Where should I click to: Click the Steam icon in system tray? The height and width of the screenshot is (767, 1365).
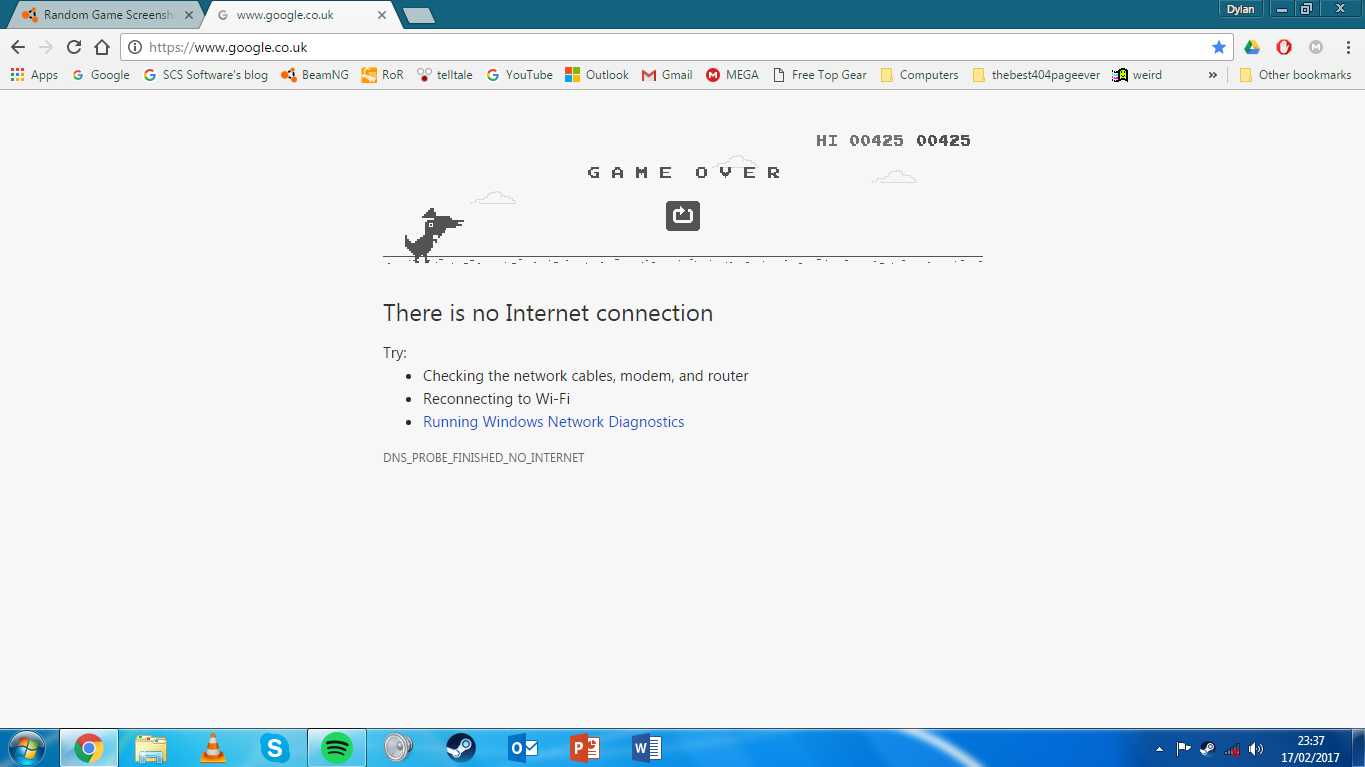pos(1207,748)
